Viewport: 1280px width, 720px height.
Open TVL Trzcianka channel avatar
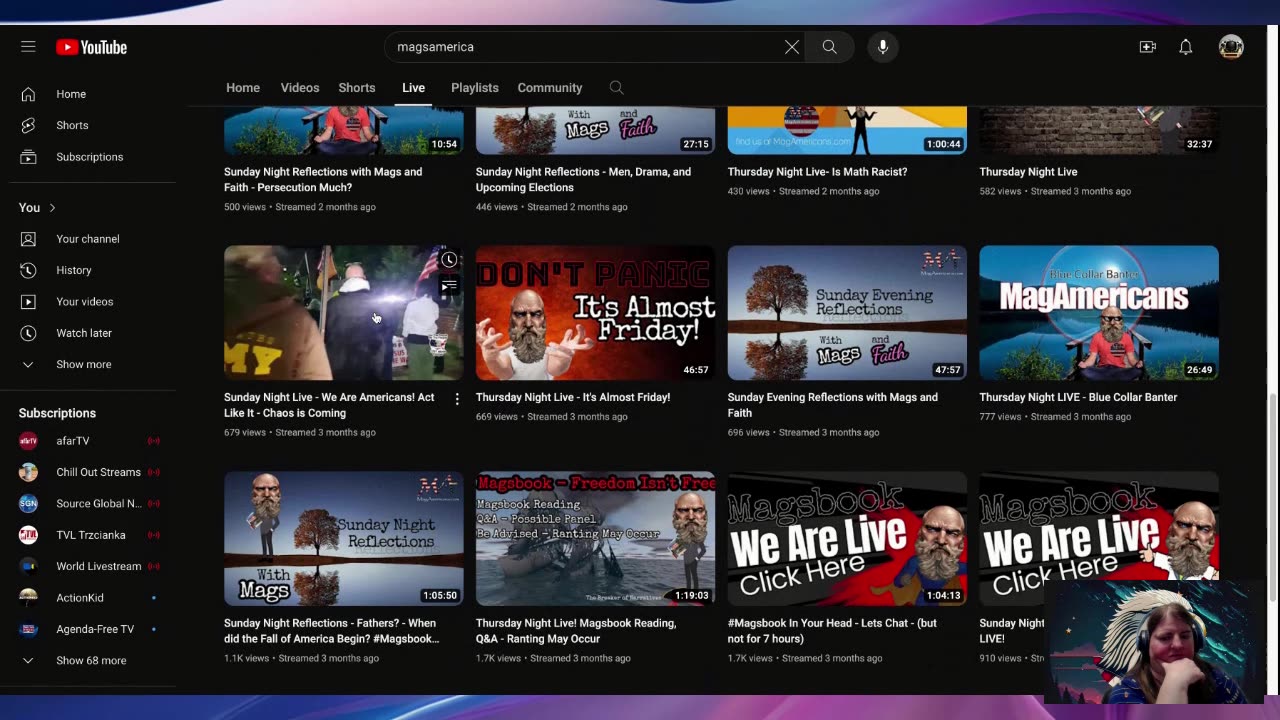pyautogui.click(x=28, y=535)
